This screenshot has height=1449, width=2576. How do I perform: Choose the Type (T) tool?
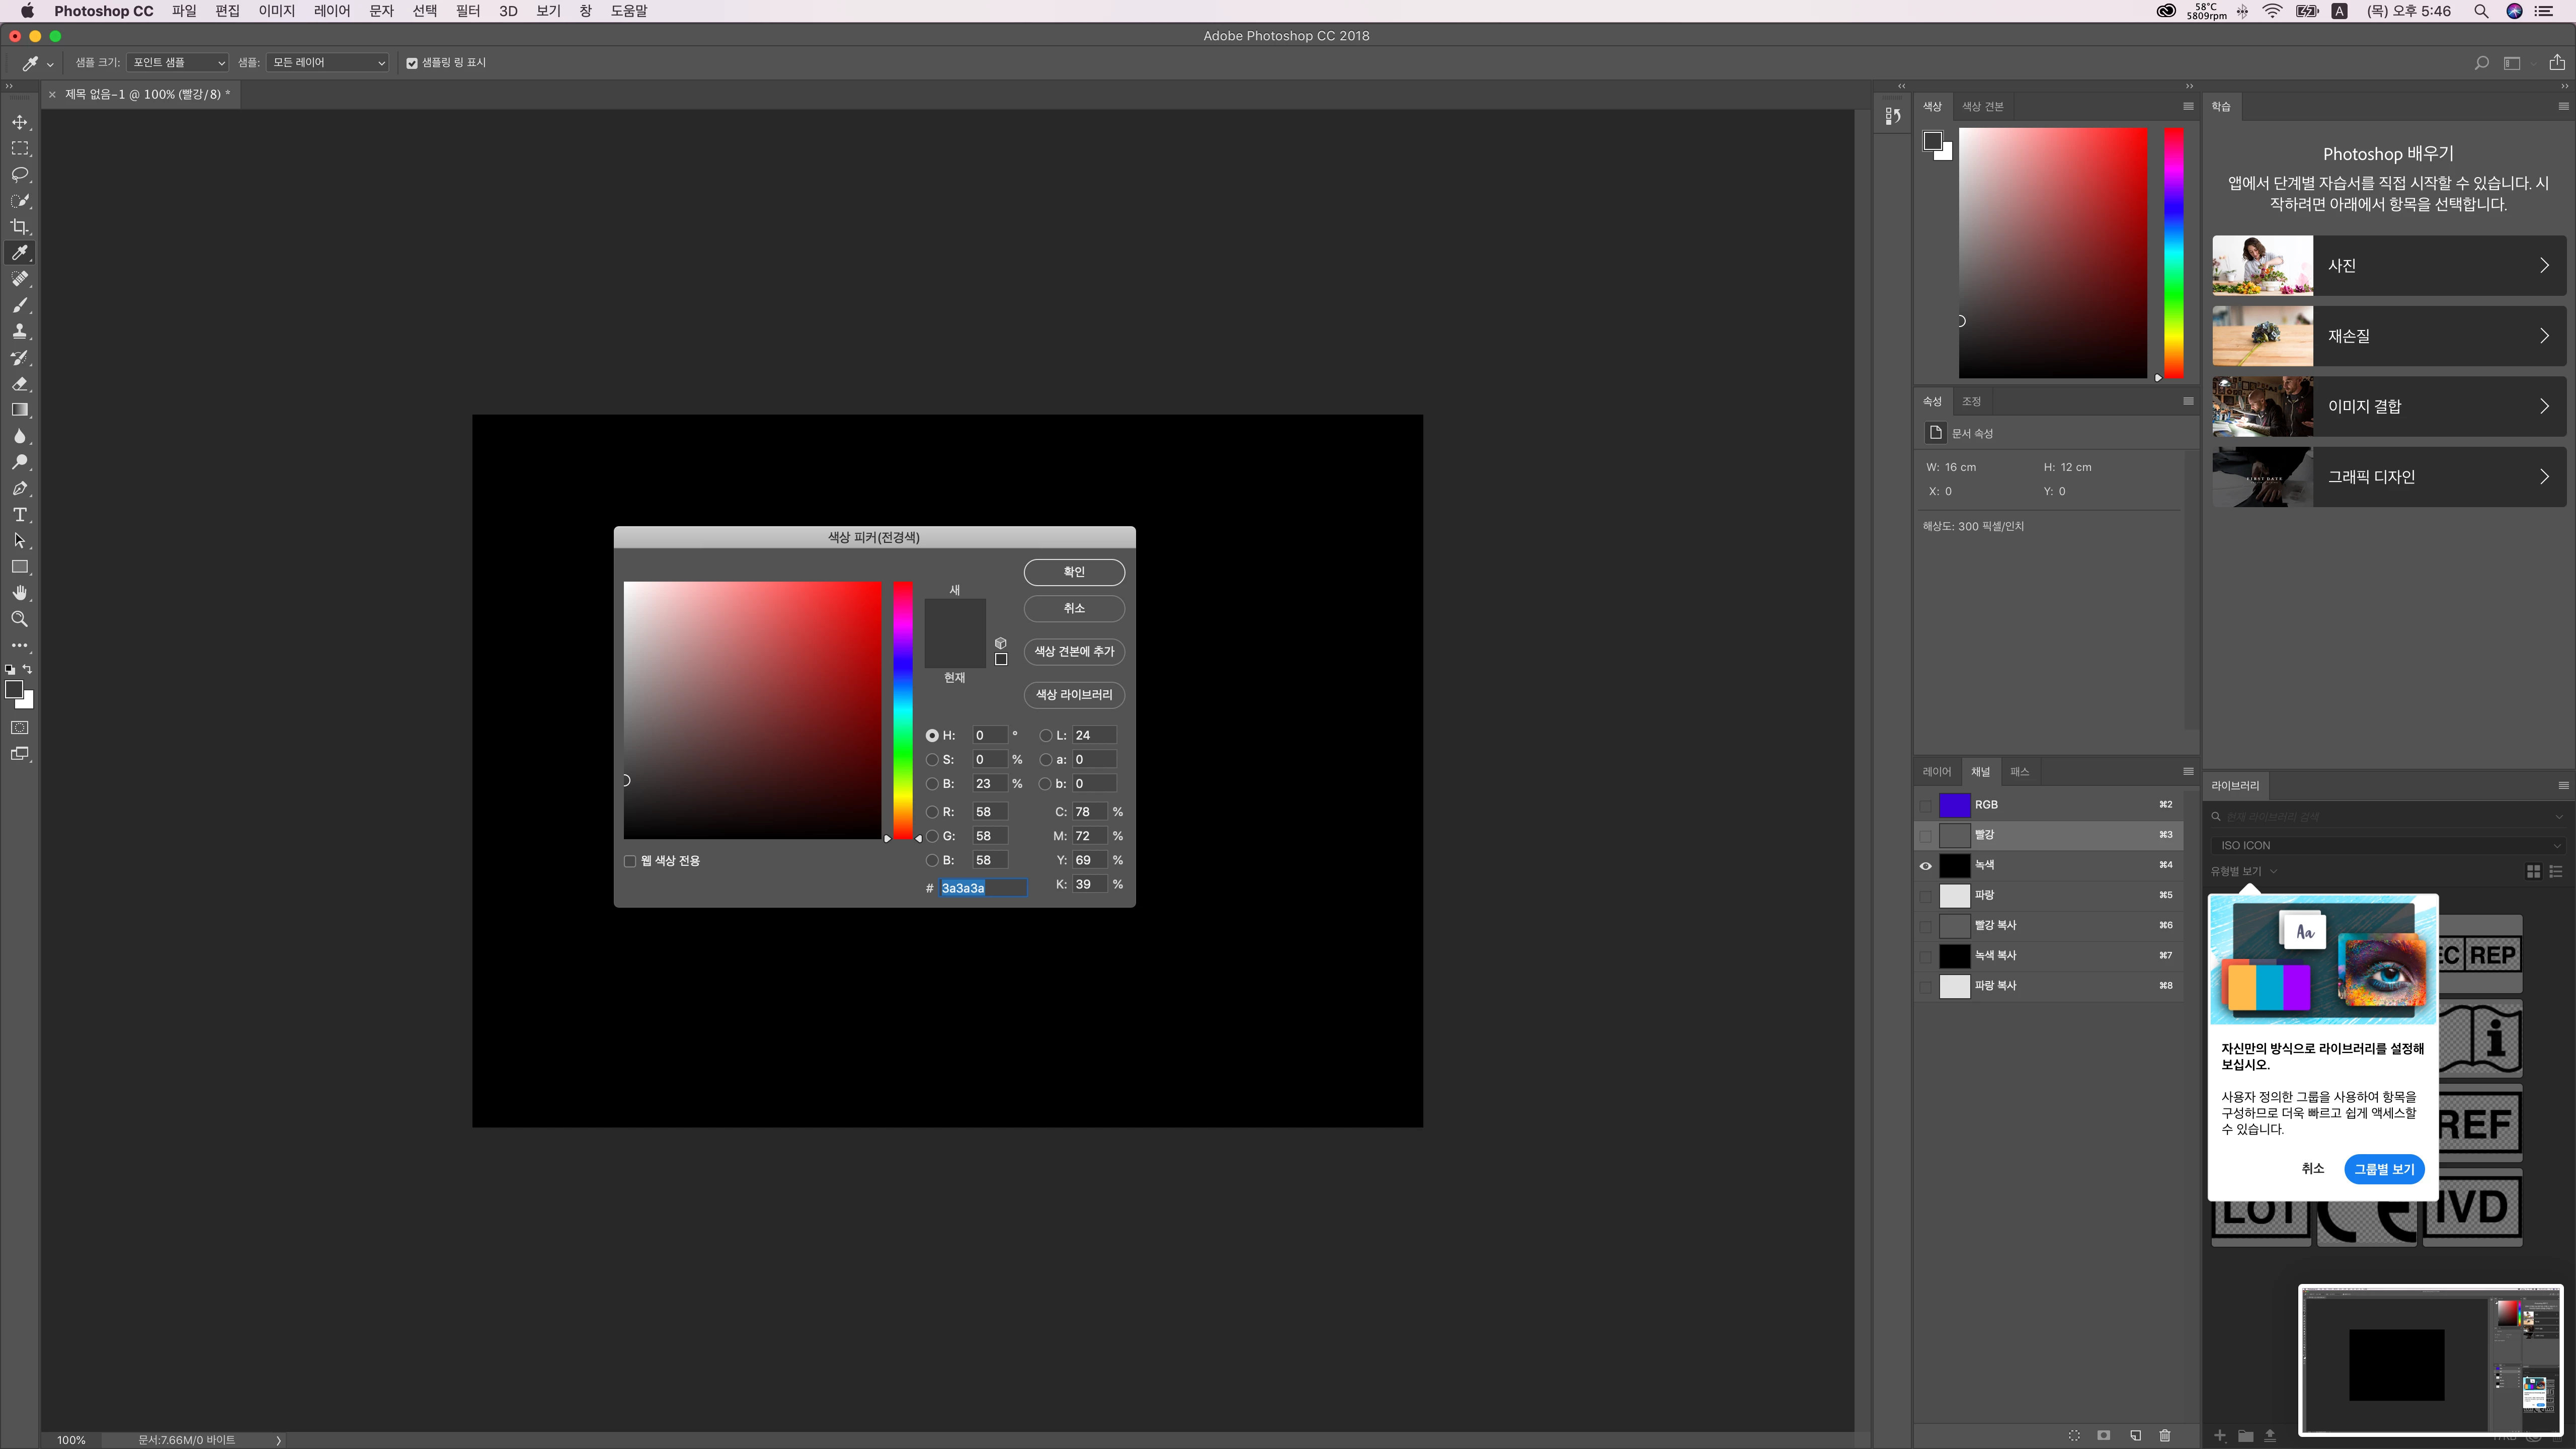click(x=19, y=515)
